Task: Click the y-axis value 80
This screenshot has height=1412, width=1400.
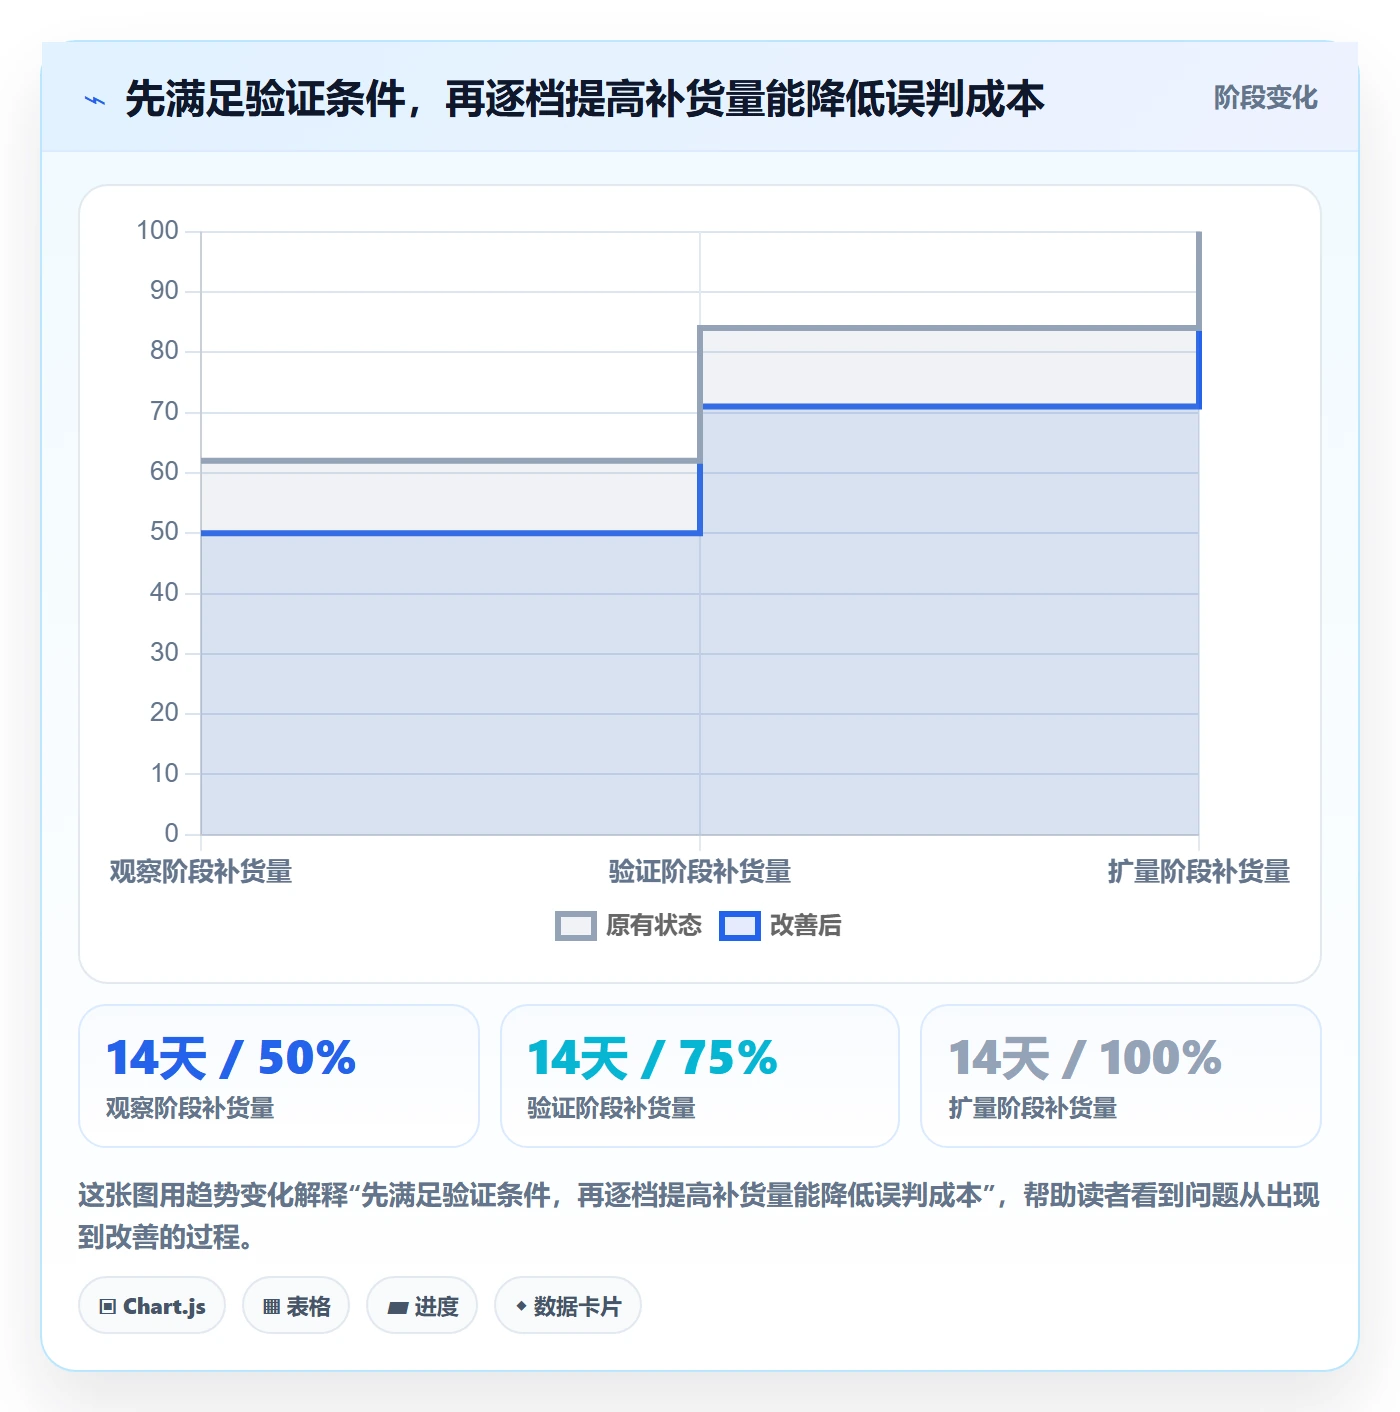Action: [x=164, y=351]
